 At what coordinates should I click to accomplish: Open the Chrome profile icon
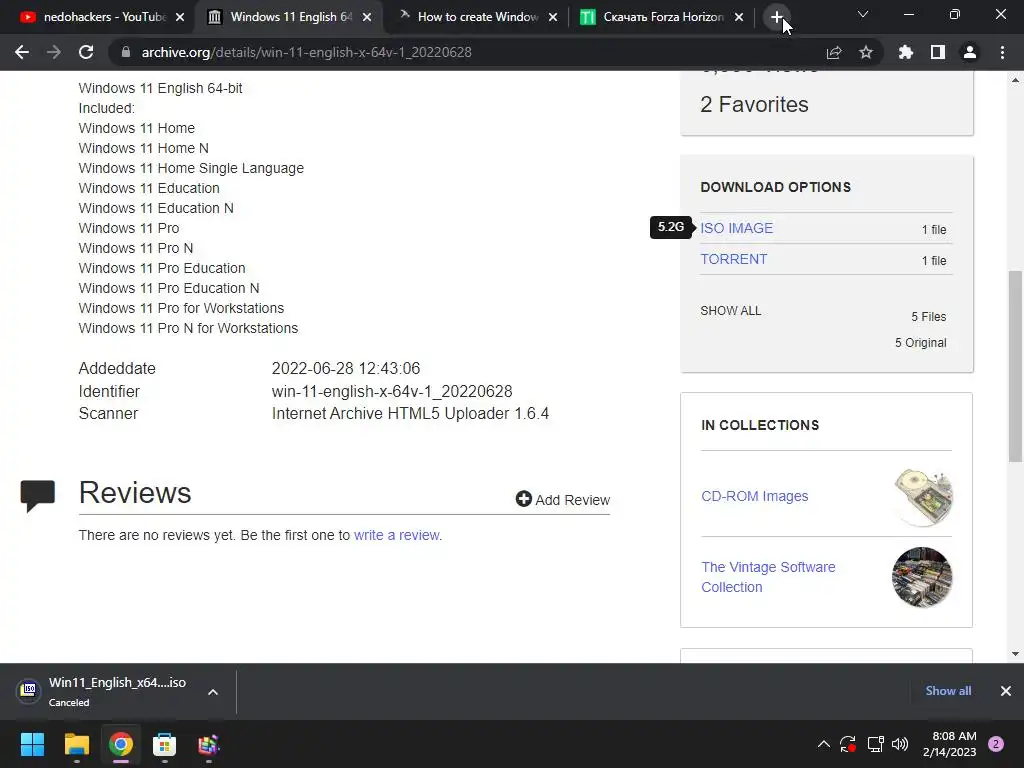click(x=970, y=52)
